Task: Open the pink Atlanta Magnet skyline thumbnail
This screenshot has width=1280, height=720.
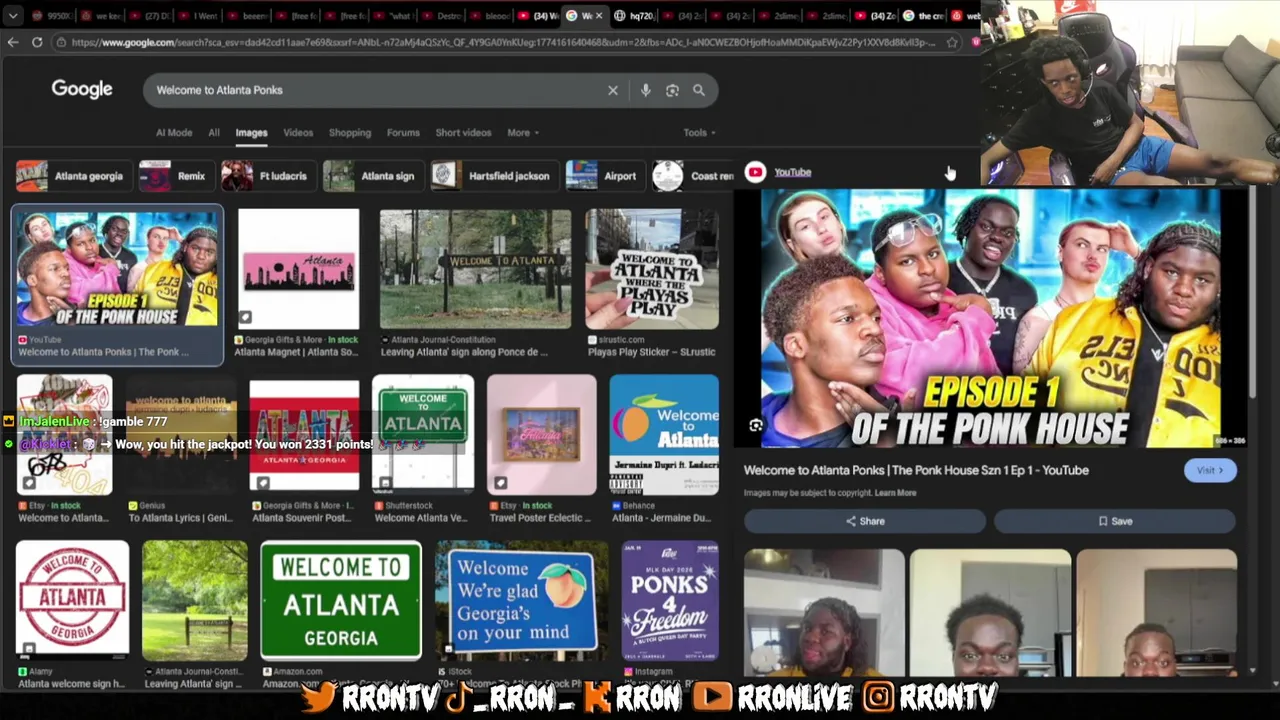Action: coord(298,268)
